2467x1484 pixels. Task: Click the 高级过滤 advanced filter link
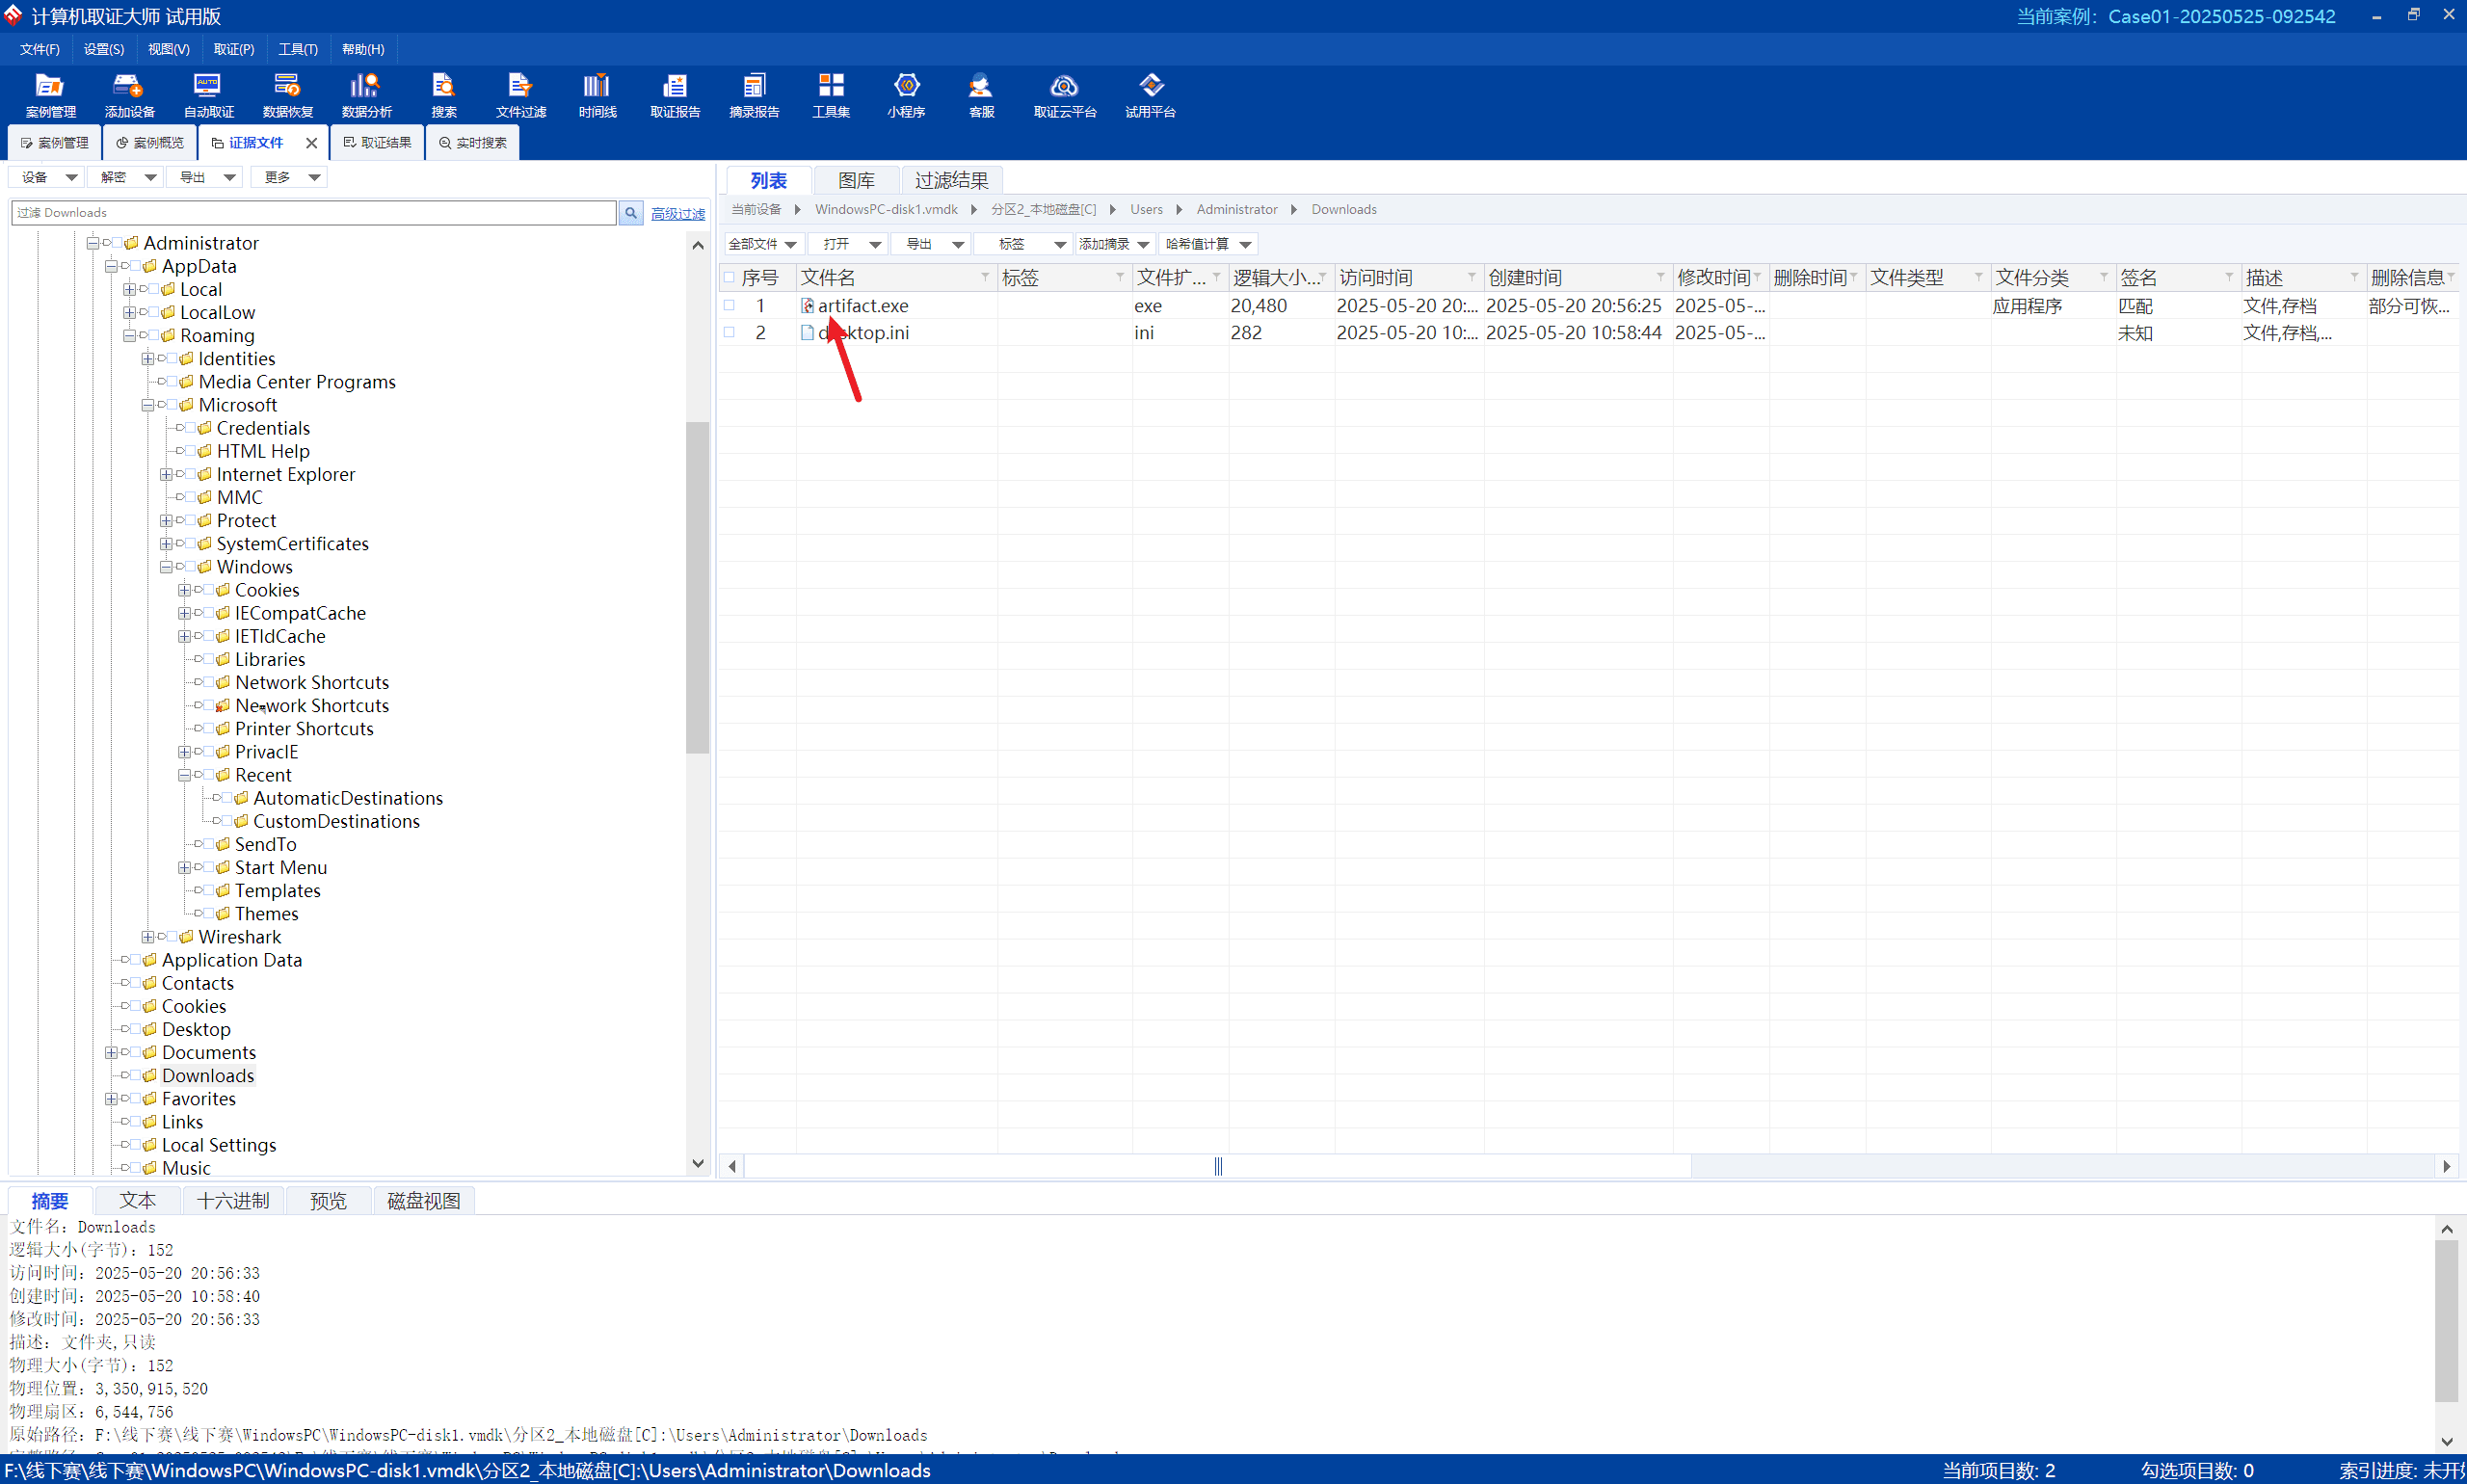pos(678,214)
